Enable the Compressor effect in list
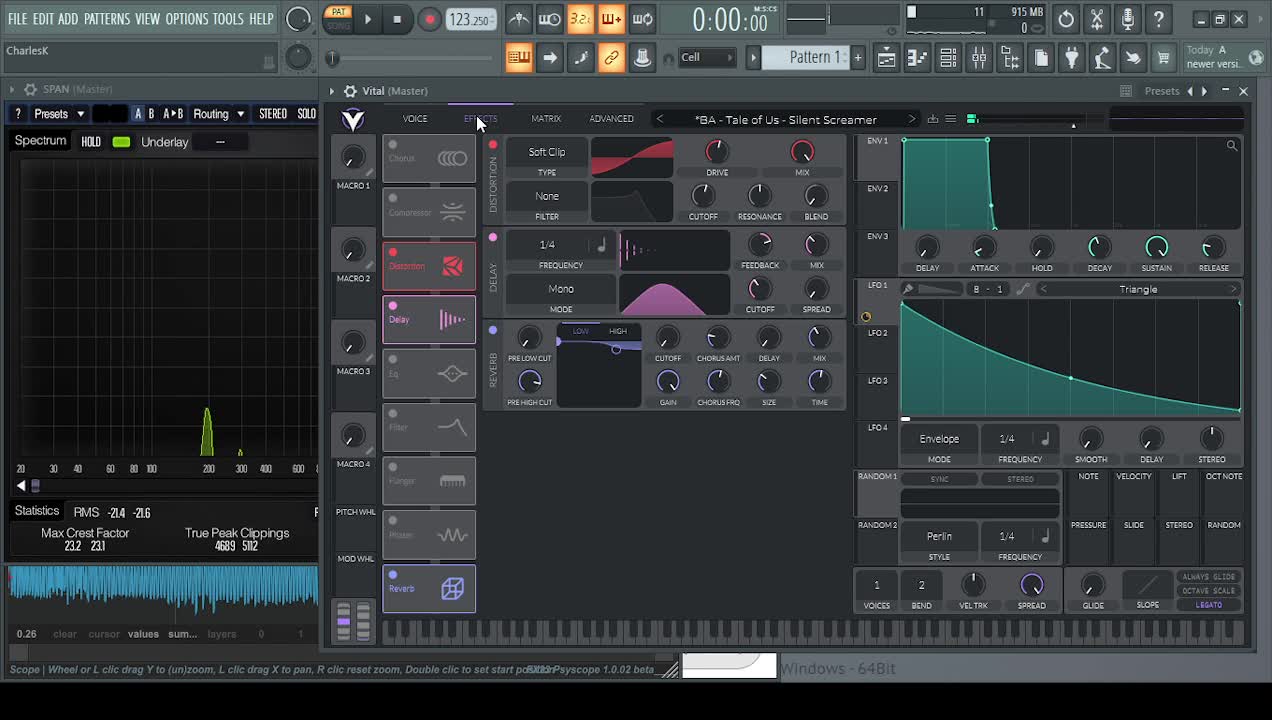 pyautogui.click(x=393, y=198)
